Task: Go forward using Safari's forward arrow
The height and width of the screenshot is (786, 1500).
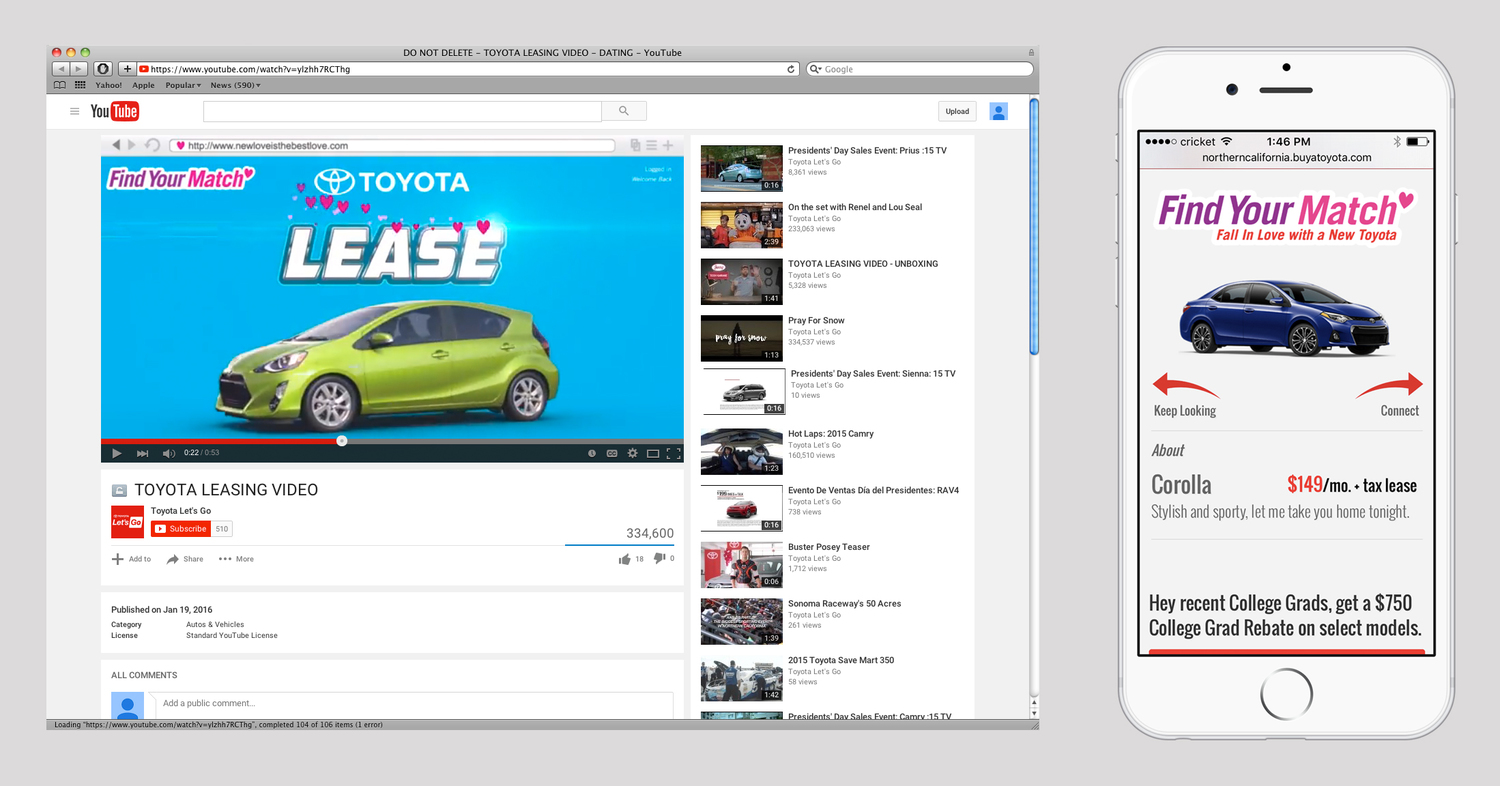Action: [79, 69]
